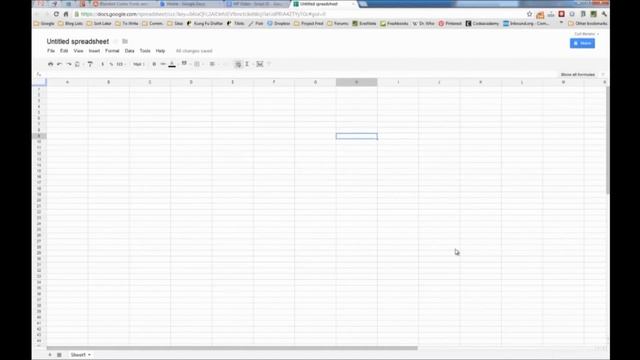Viewport: 640px width, 360px height.
Task: Select column A header
Action: pyautogui.click(x=67, y=82)
